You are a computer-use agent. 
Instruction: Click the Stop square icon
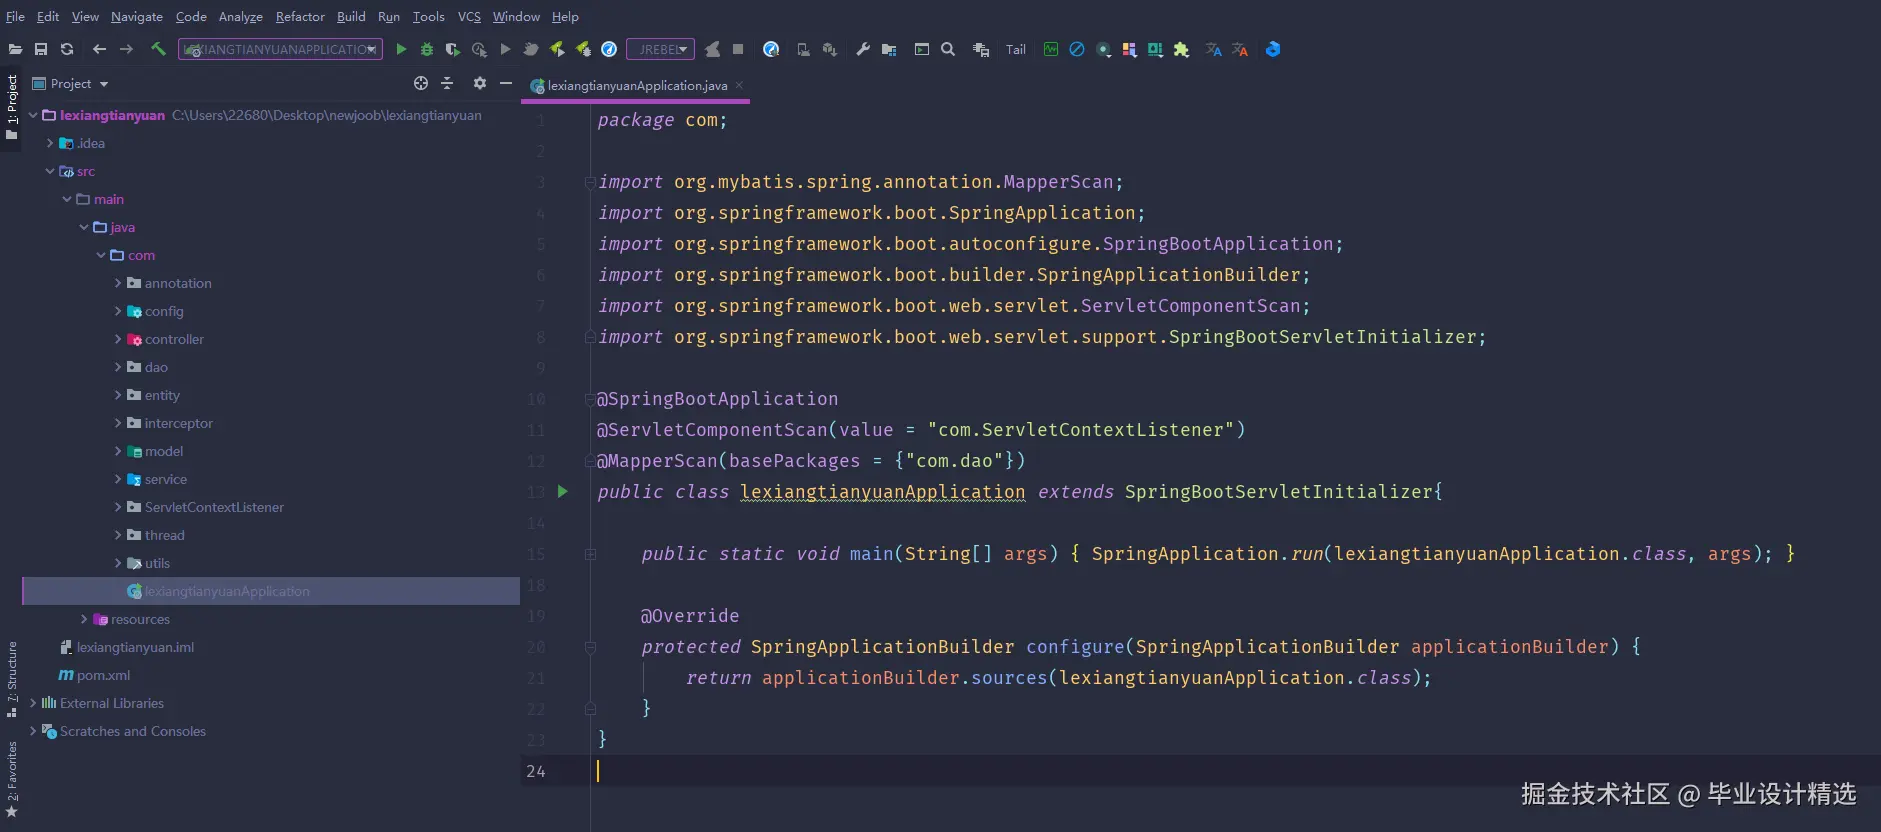click(738, 49)
